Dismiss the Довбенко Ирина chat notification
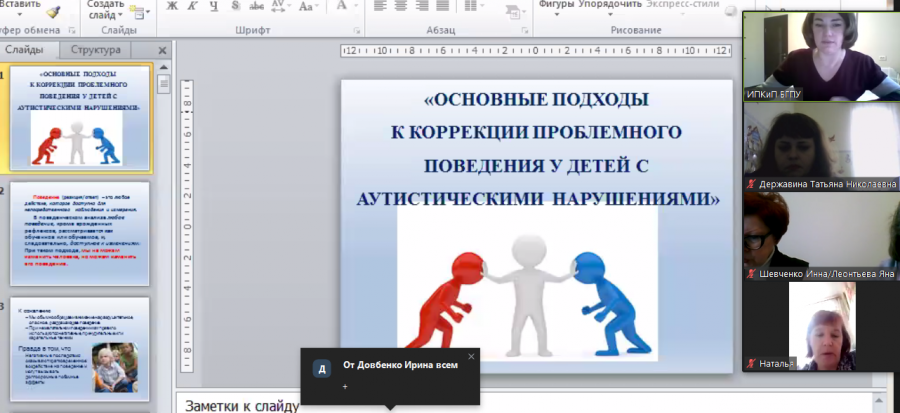The image size is (900, 413). tap(471, 357)
